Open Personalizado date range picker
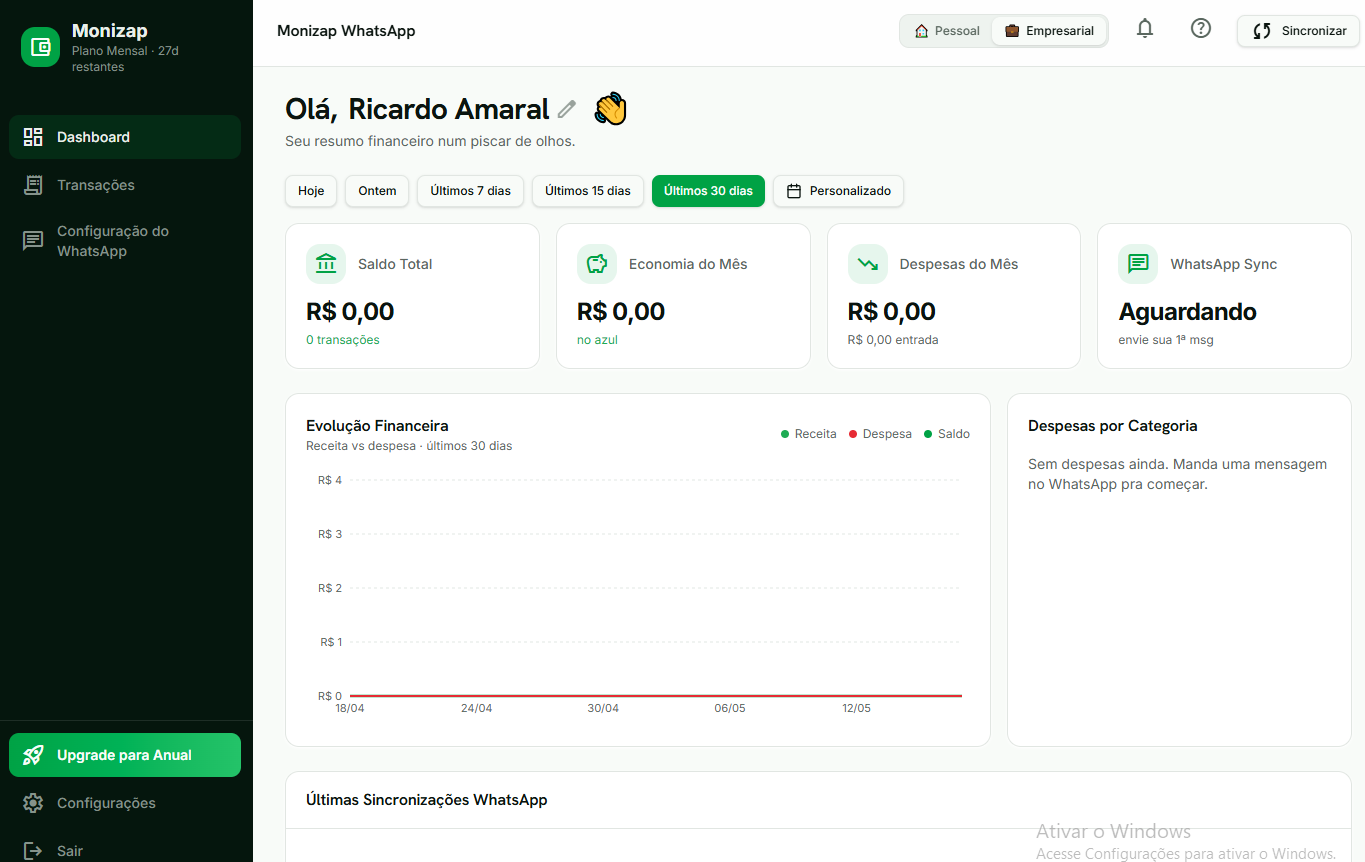Viewport: 1365px width, 862px height. 838,191
